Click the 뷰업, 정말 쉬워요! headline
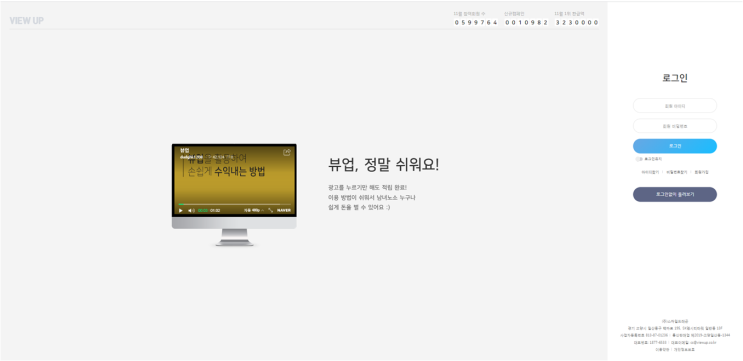Viewport: 743px width, 361px height. 383,165
